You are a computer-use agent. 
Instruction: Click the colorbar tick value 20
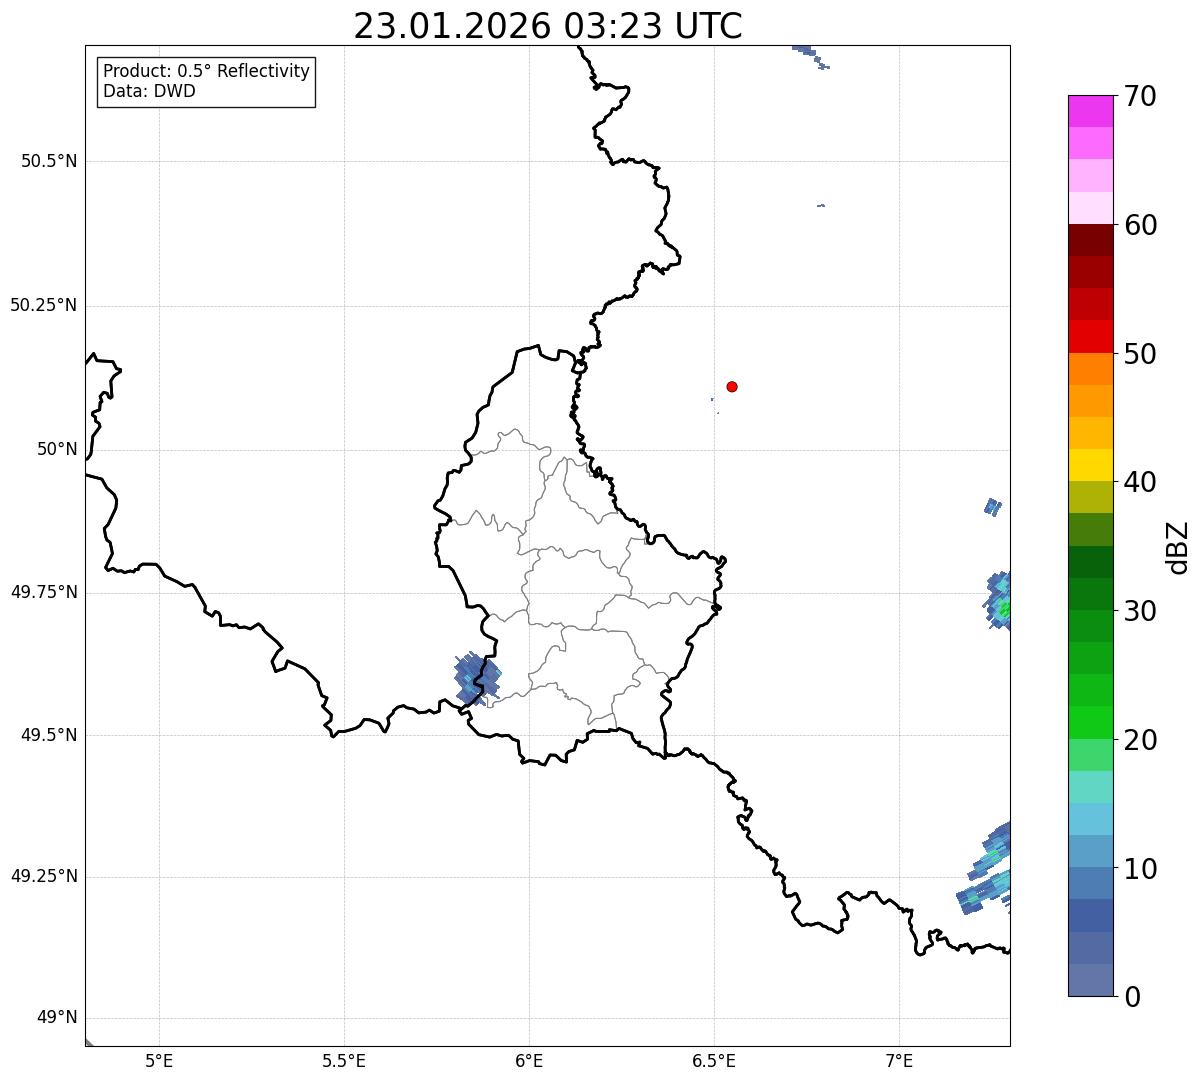point(1140,740)
